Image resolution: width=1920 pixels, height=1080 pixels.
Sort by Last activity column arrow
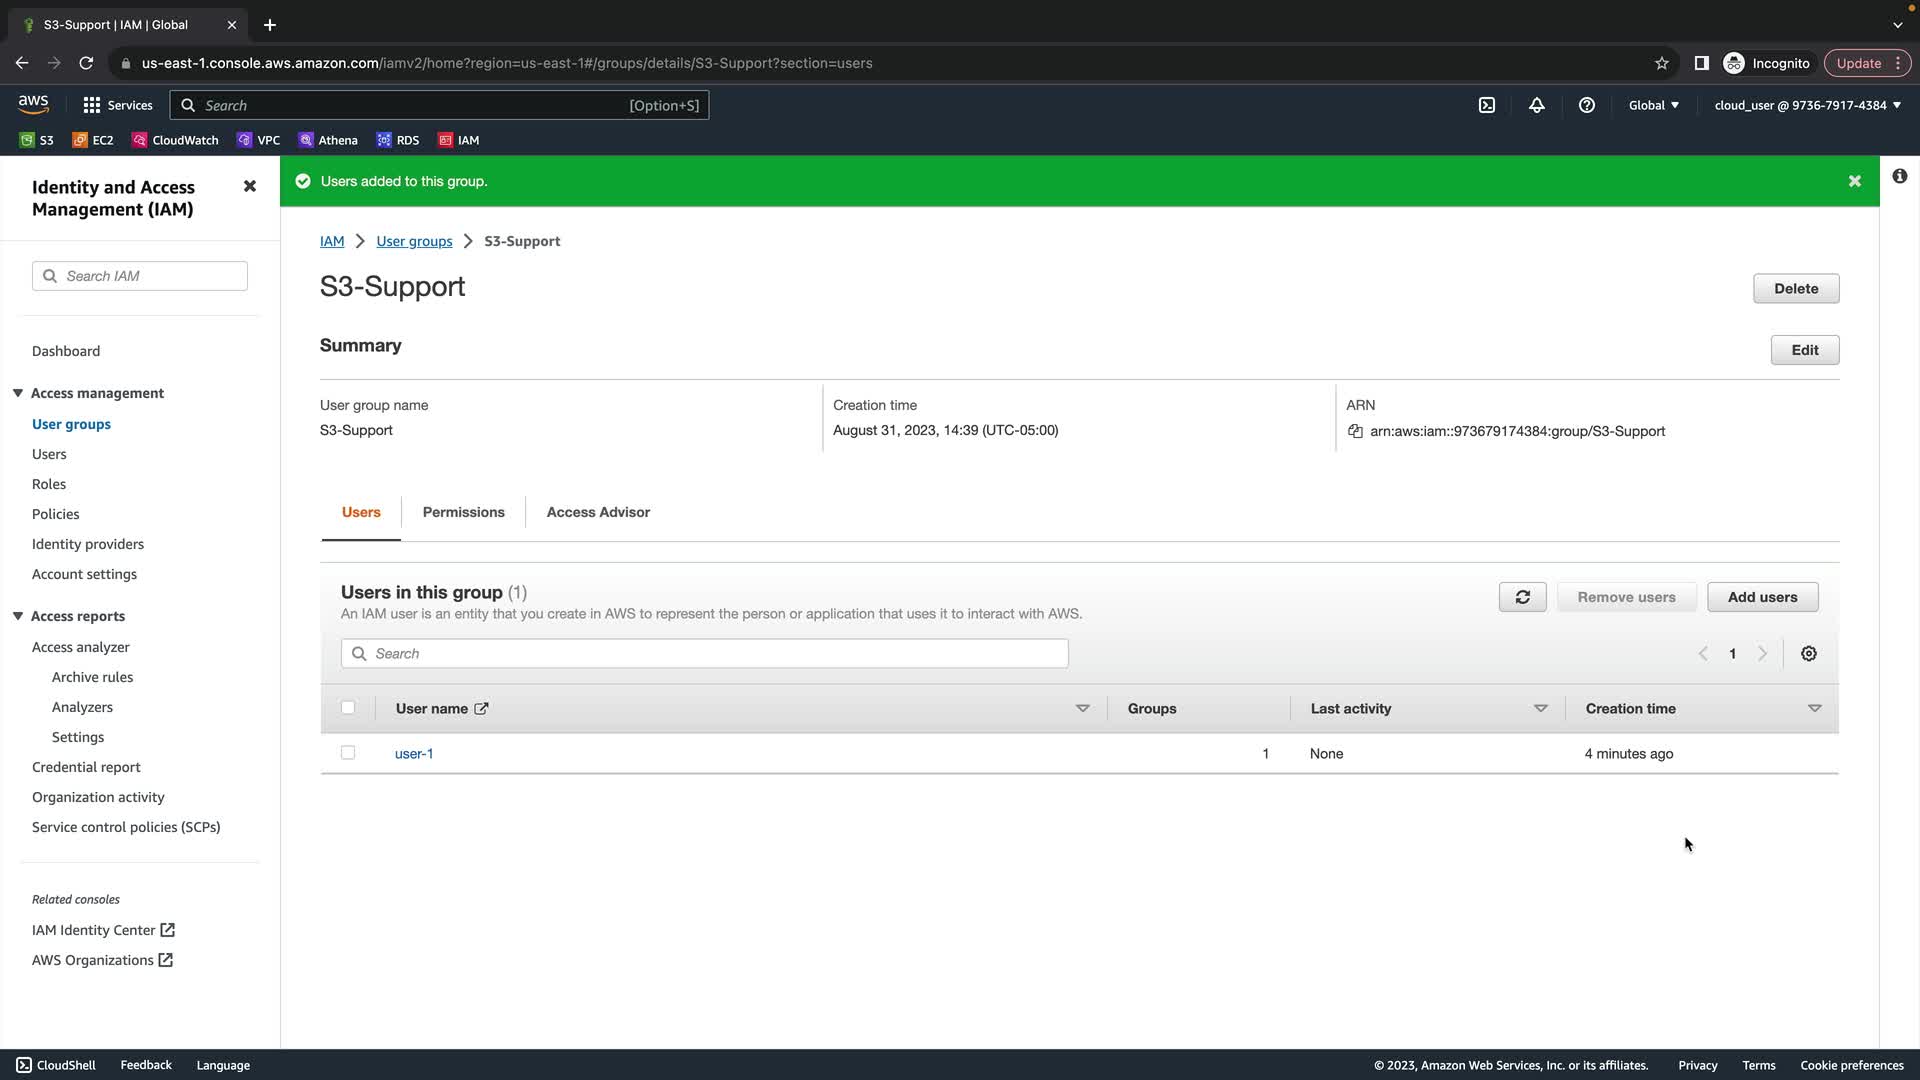pyautogui.click(x=1540, y=708)
